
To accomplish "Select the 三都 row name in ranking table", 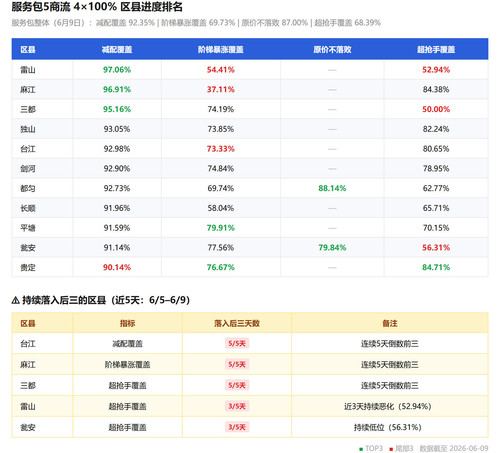I will (x=28, y=109).
